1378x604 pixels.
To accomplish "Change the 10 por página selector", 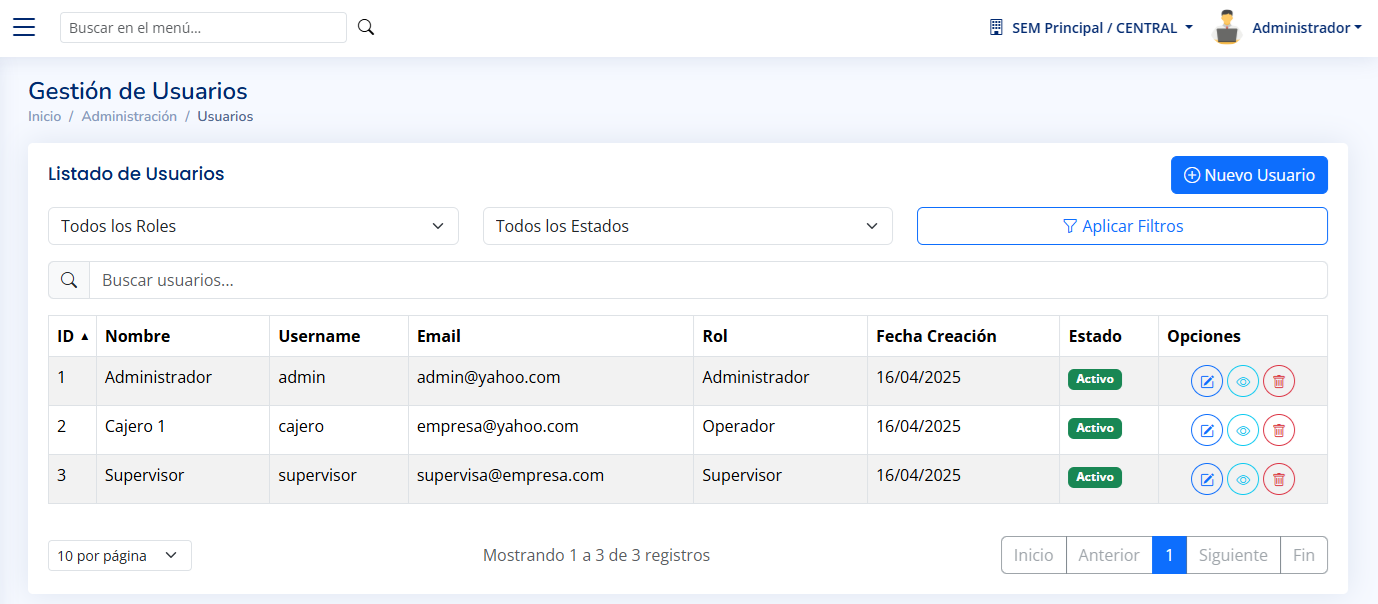I will 119,556.
